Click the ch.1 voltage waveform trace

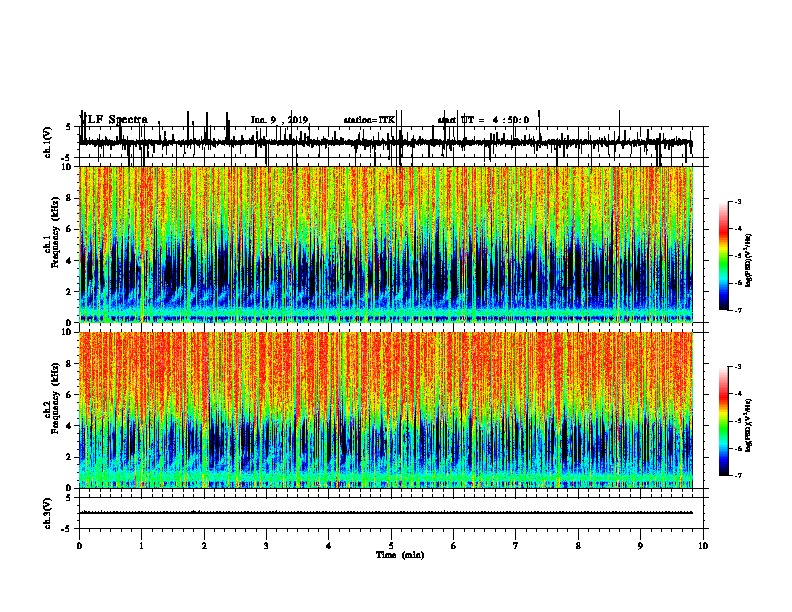[386, 143]
